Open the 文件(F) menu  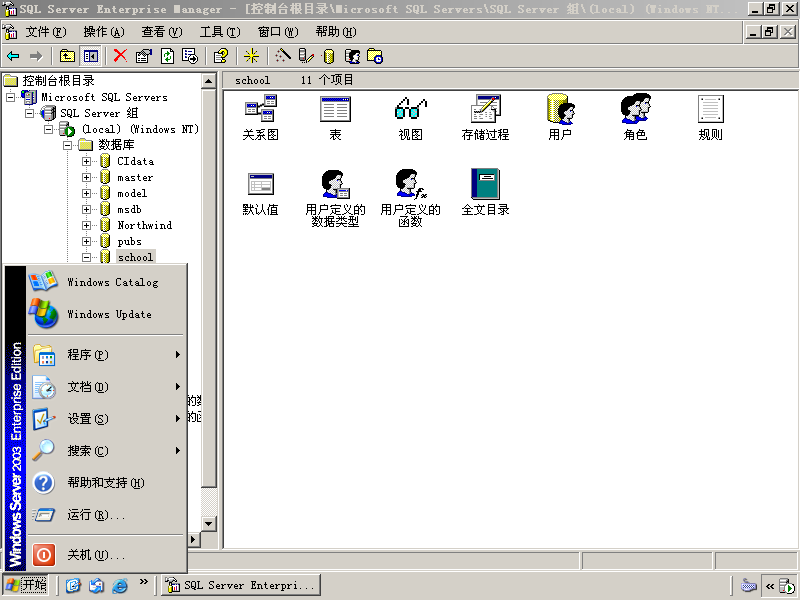click(46, 32)
